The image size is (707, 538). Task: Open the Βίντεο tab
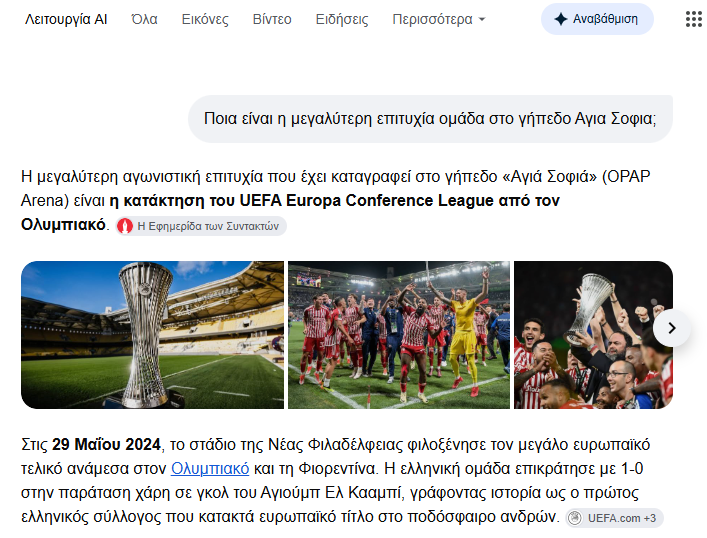pyautogui.click(x=272, y=19)
